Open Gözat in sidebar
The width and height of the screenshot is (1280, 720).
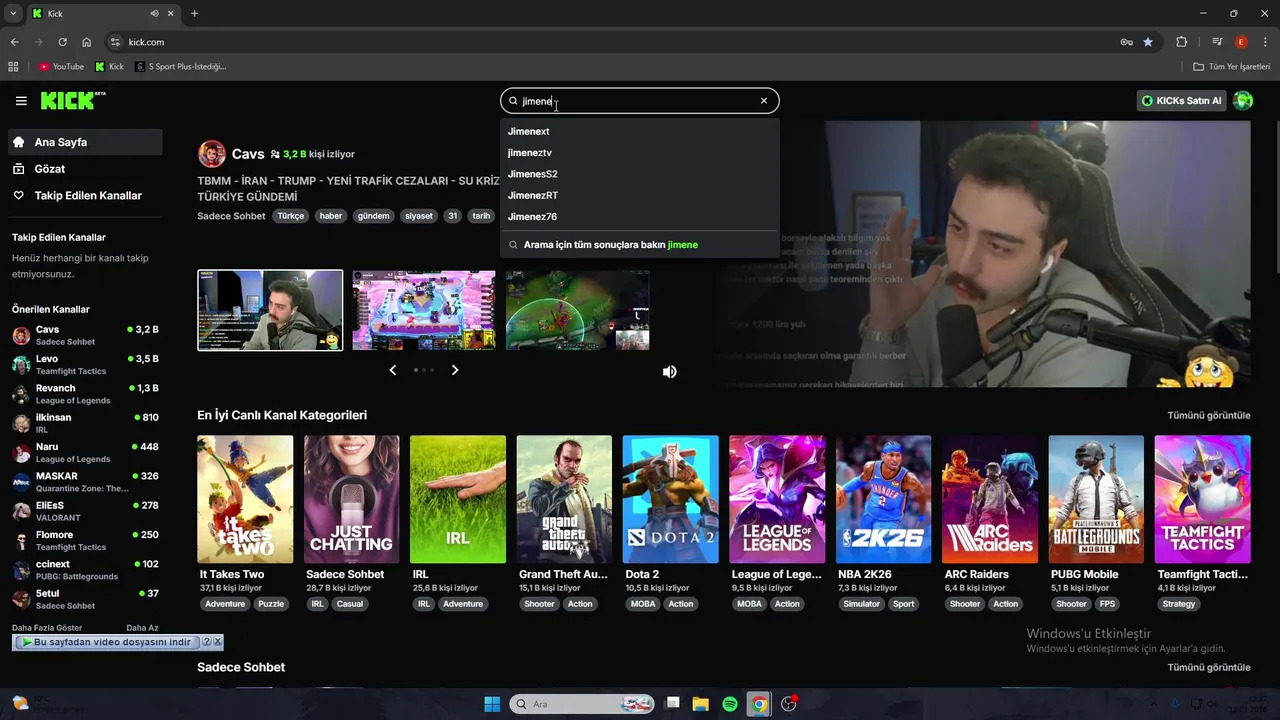pyautogui.click(x=85, y=169)
